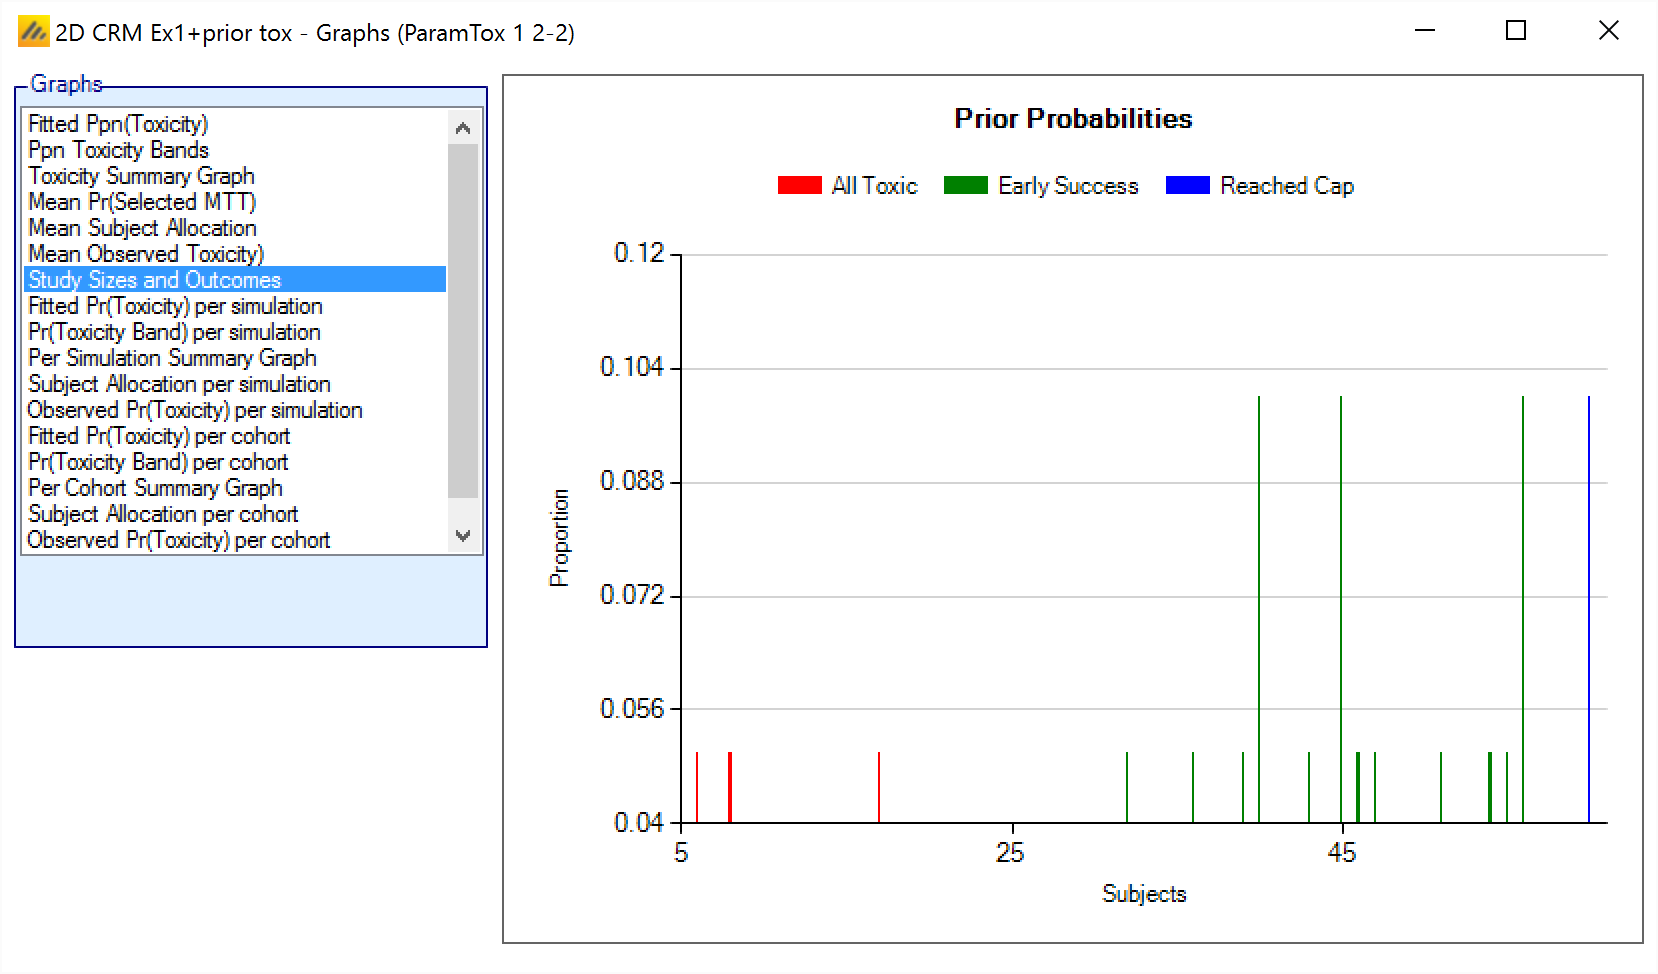1658x974 pixels.
Task: Open Per Cohort Summary Graph
Action: pos(155,488)
